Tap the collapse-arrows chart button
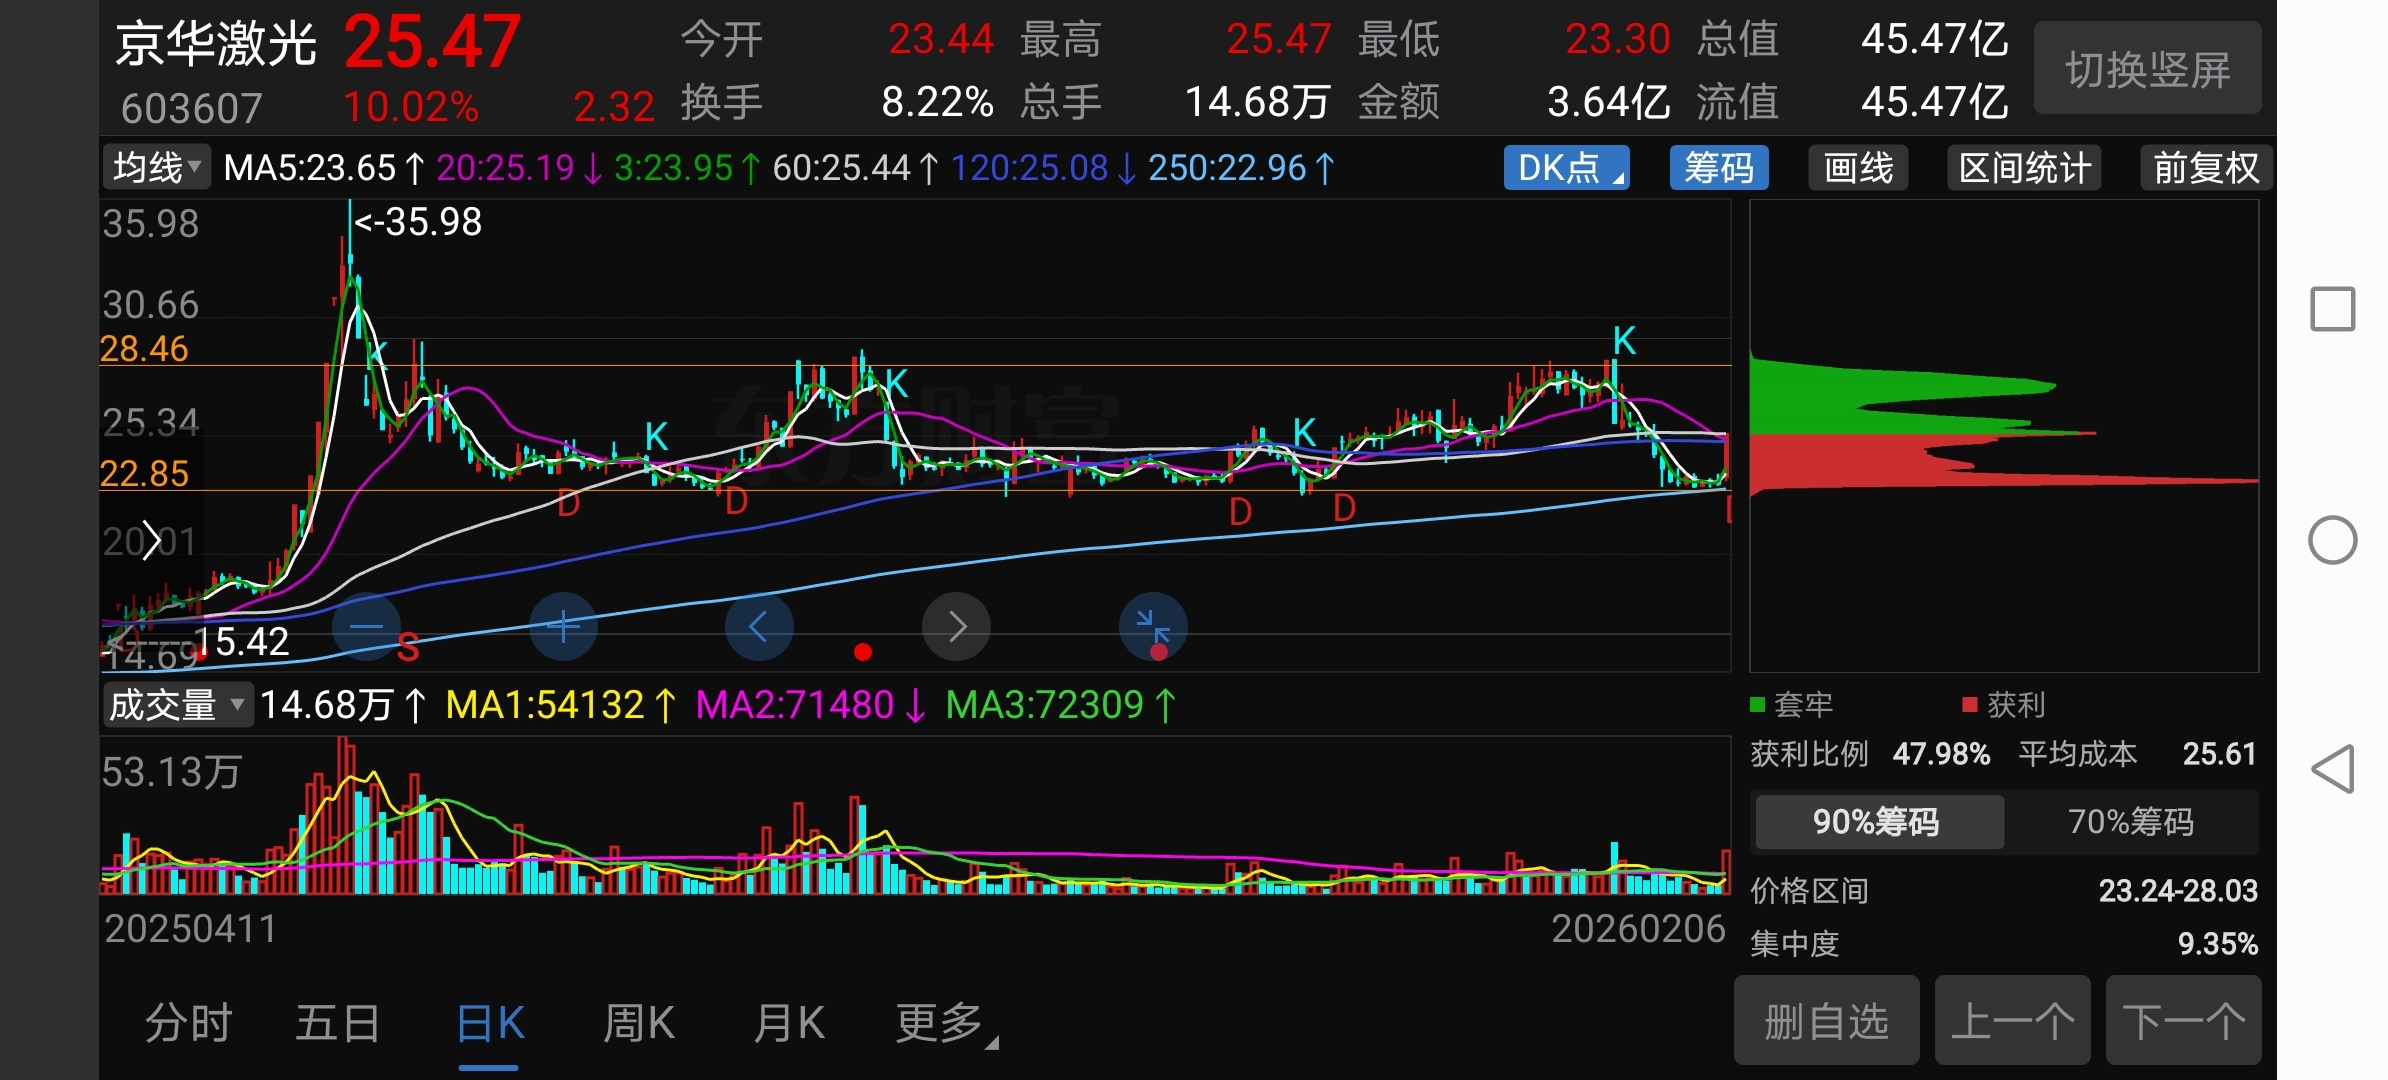Viewport: 2388px width, 1080px height. pos(1153,627)
